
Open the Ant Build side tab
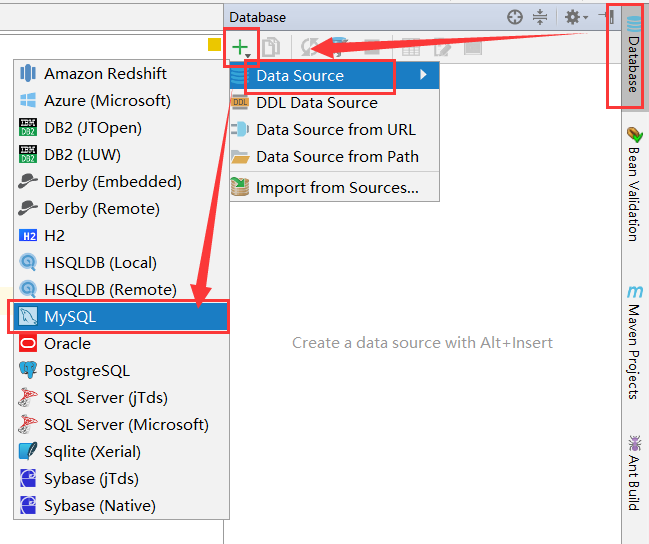pyautogui.click(x=634, y=473)
